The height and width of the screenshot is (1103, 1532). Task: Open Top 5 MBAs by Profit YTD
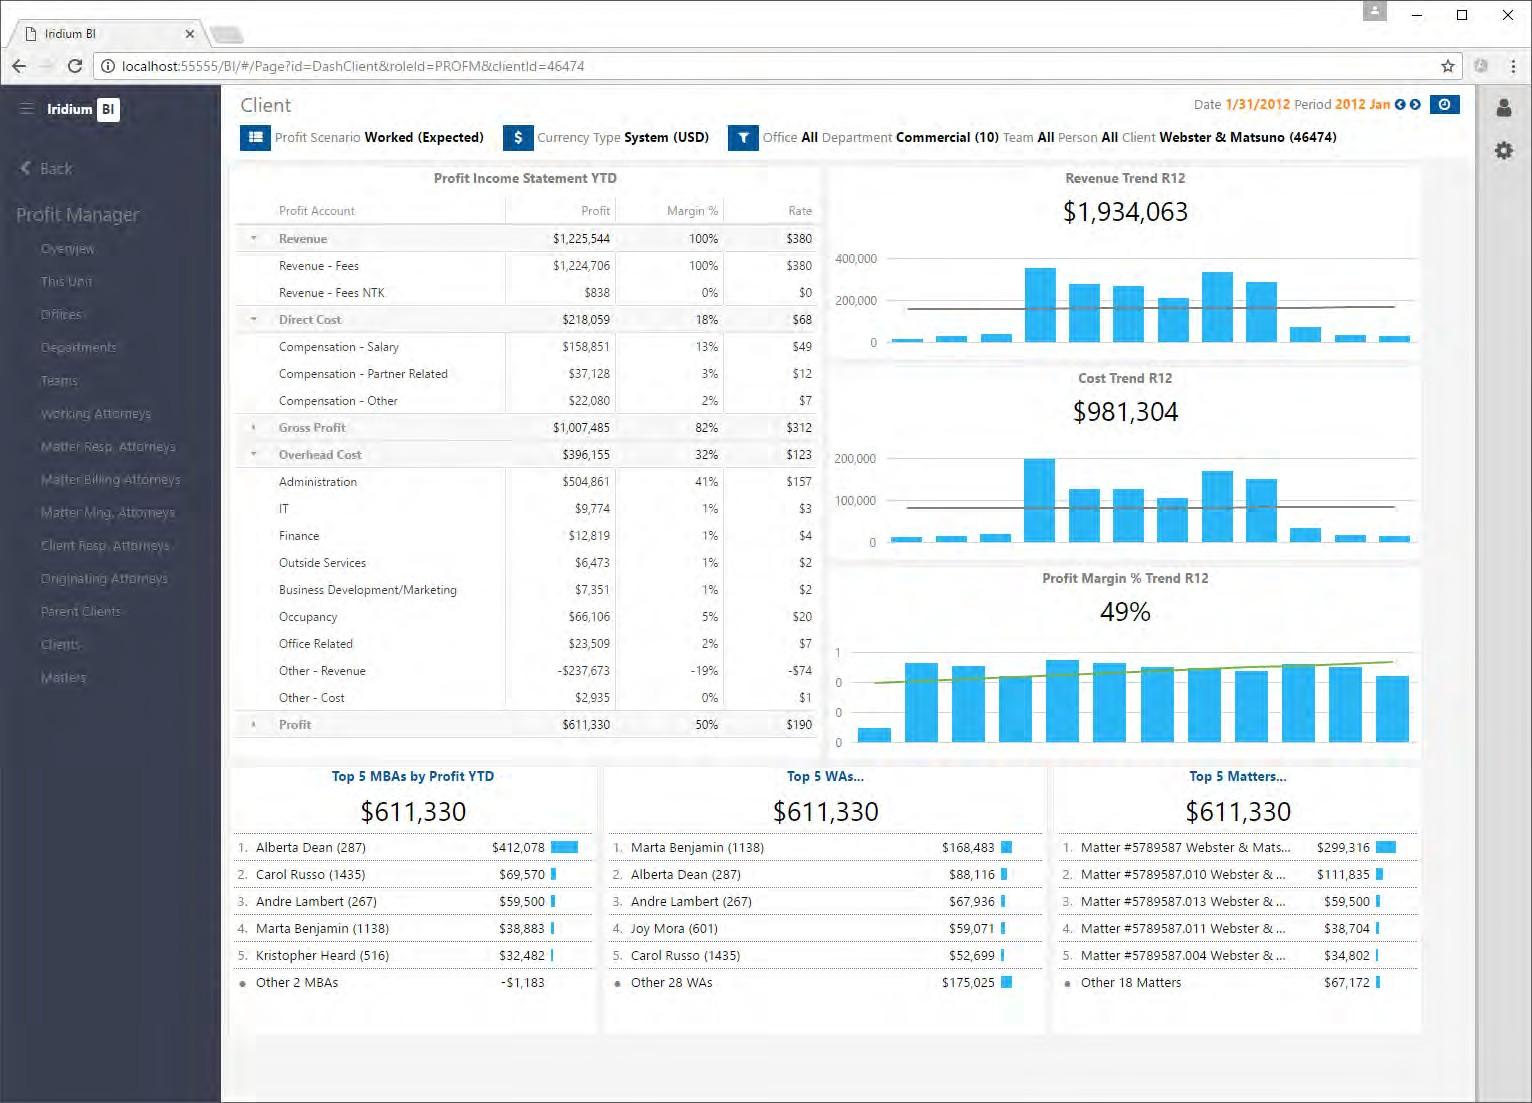(x=413, y=776)
